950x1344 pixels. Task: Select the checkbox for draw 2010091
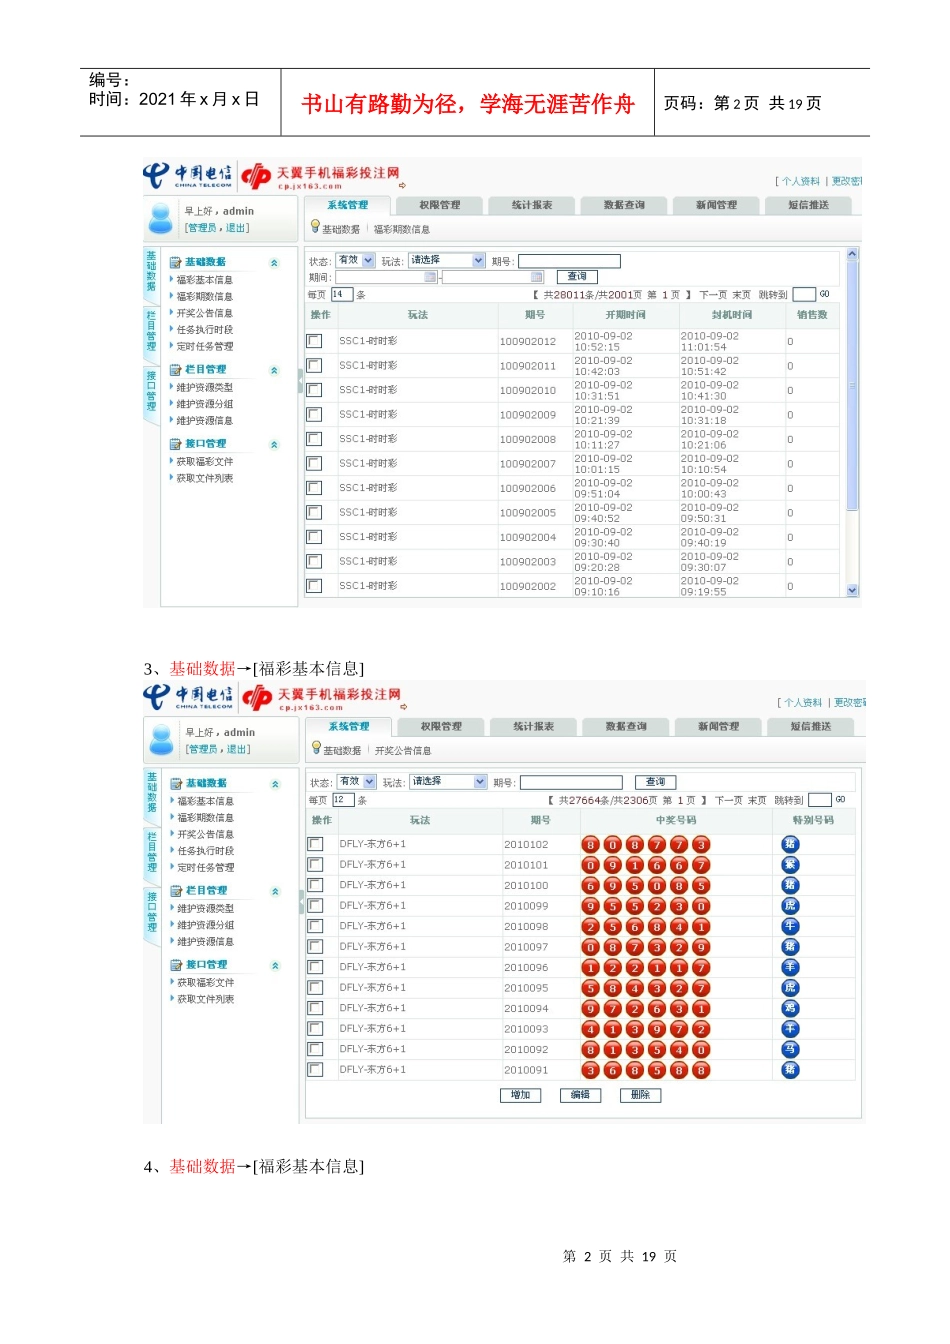coord(315,1070)
